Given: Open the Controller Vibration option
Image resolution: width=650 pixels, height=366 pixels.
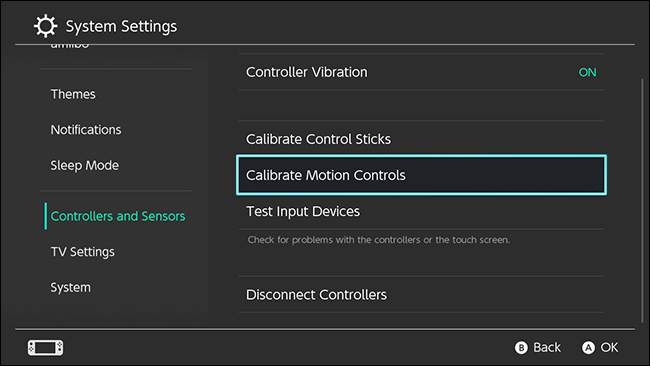Looking at the screenshot, I should click(421, 72).
